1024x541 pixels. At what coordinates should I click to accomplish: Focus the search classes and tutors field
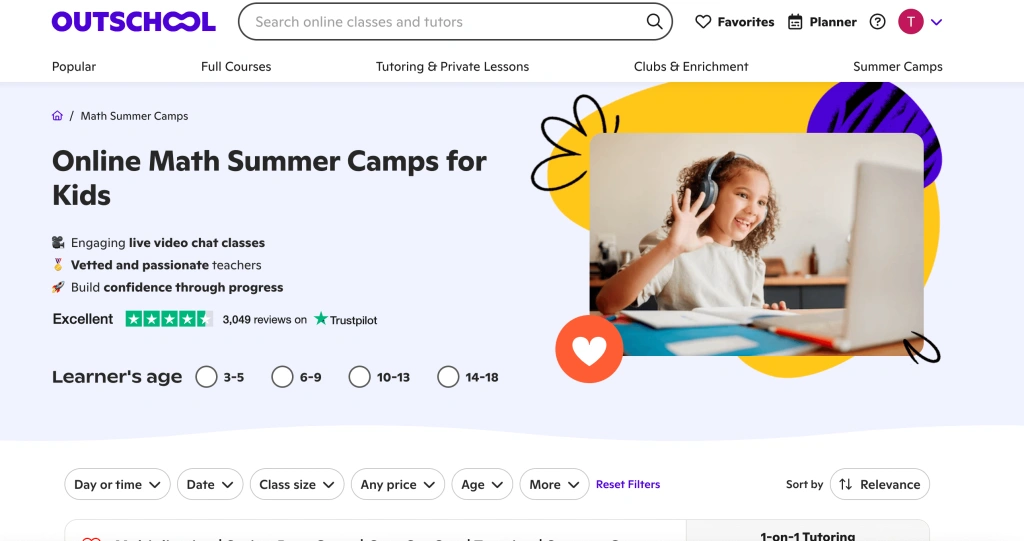(x=440, y=22)
